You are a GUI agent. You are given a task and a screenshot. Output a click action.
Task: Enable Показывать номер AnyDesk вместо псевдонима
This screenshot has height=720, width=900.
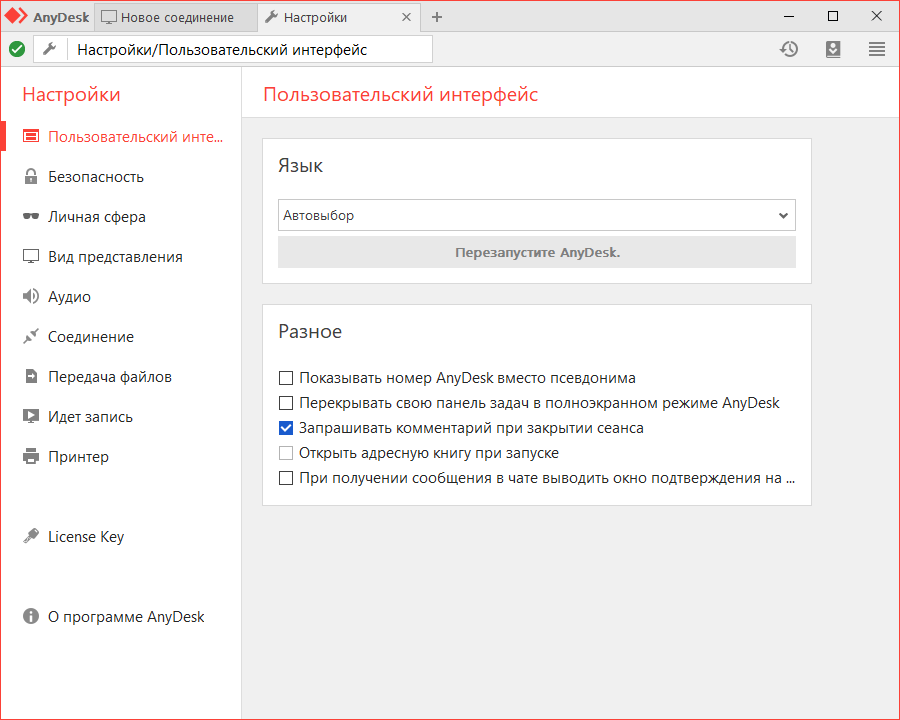click(286, 378)
